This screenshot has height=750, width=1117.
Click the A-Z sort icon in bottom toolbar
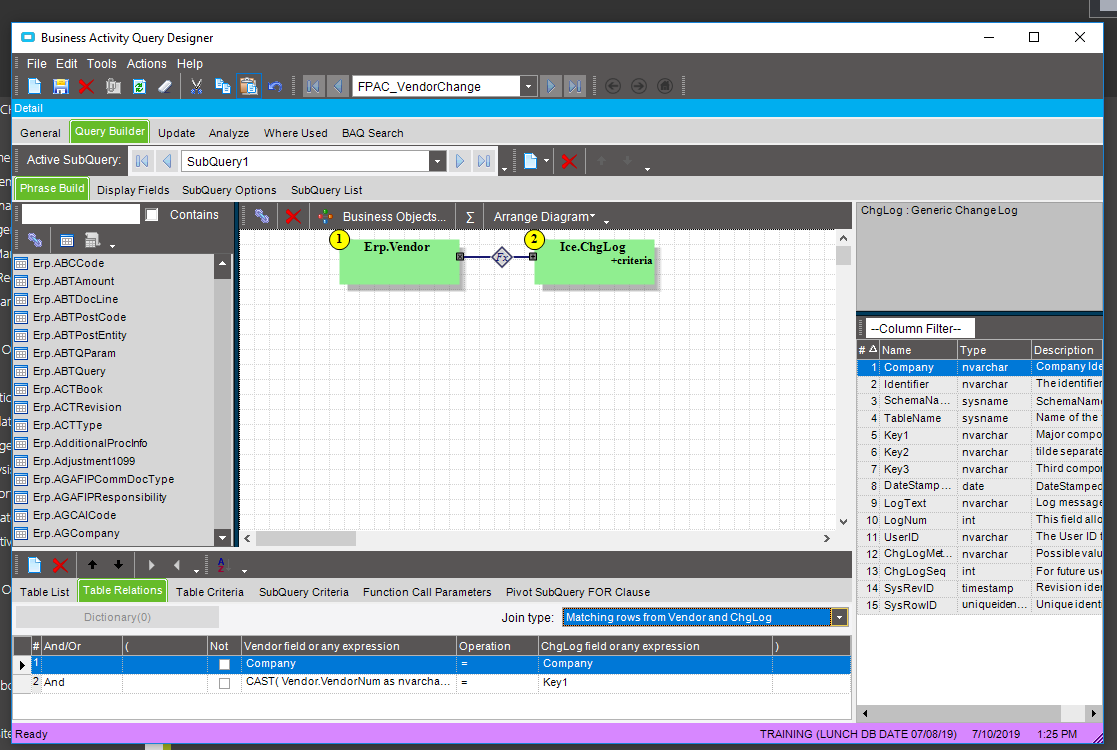[x=223, y=565]
